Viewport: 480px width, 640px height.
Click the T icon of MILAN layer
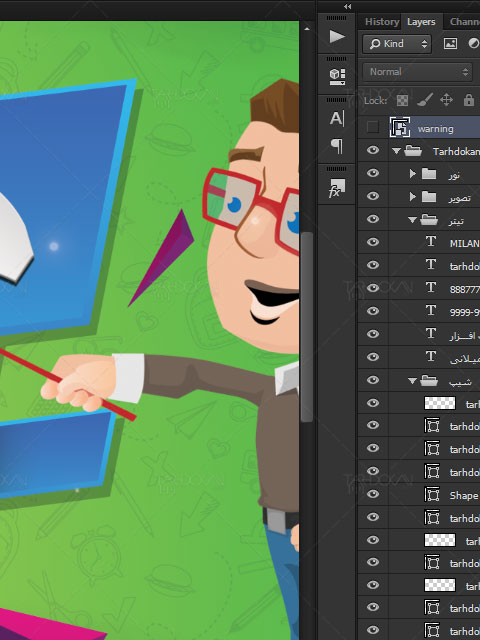431,242
